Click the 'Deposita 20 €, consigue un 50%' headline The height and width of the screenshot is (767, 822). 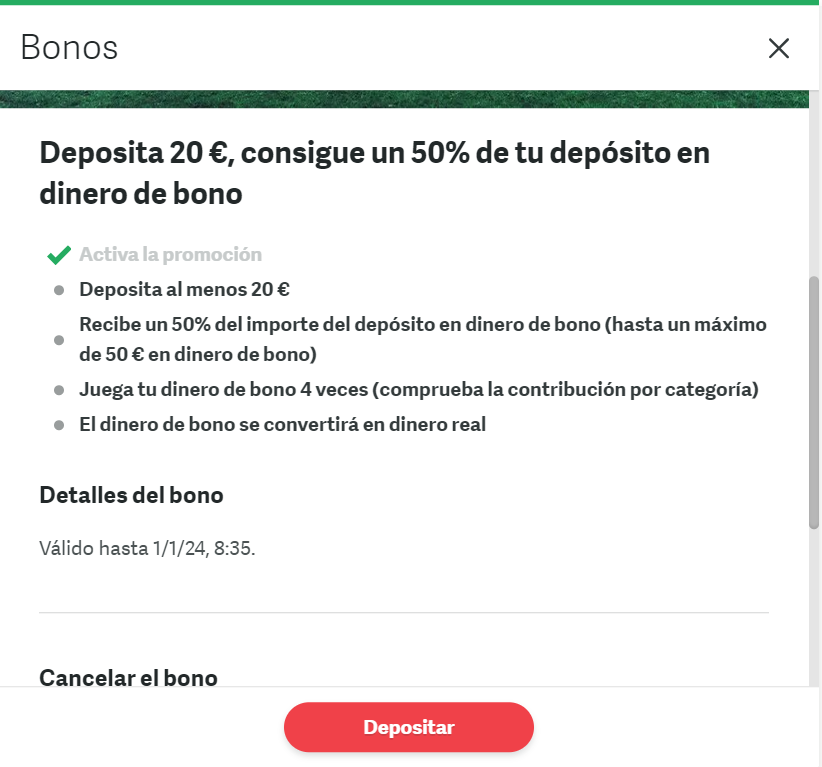coord(374,173)
